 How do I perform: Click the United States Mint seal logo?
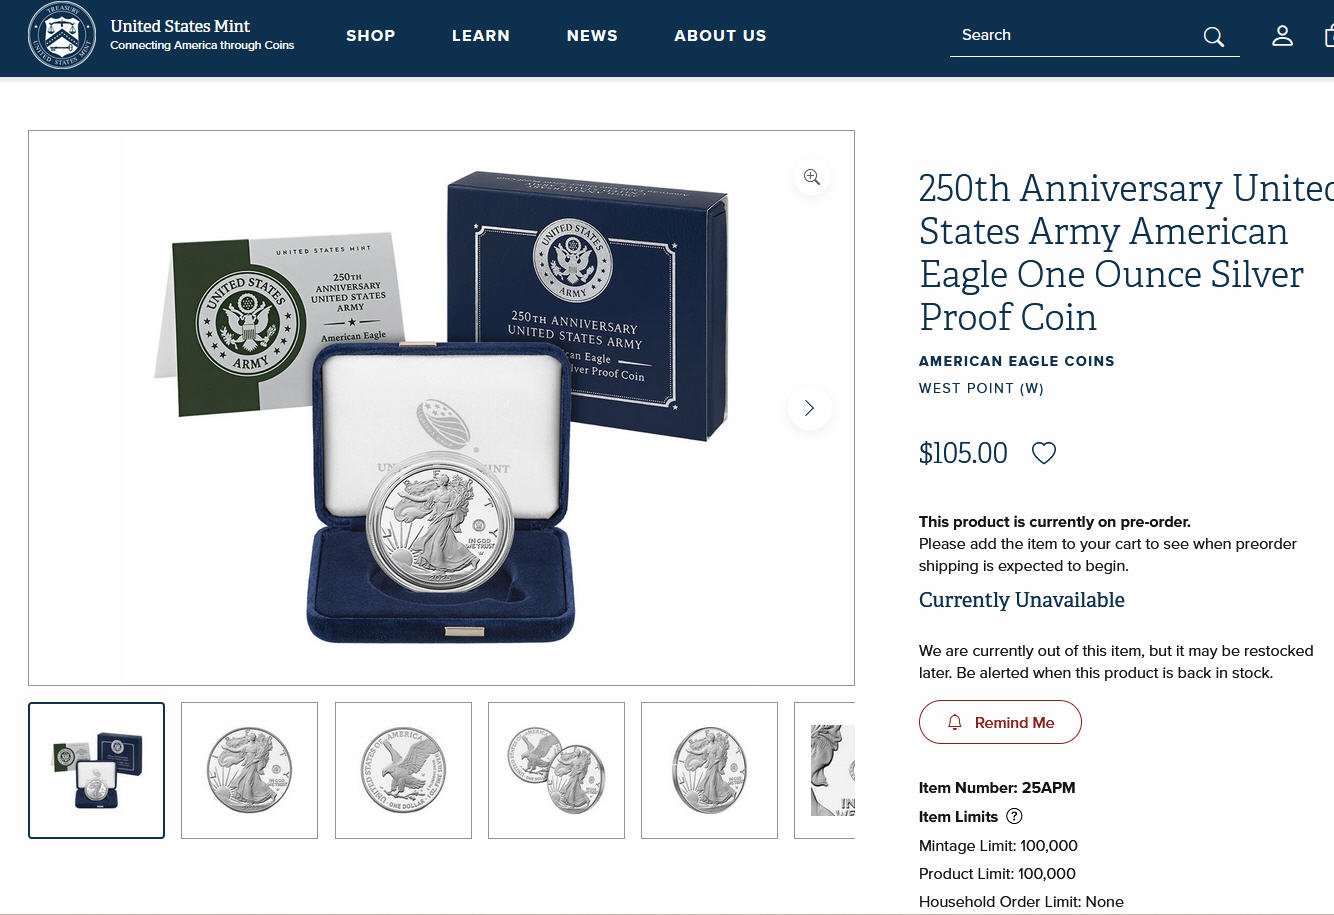62,35
